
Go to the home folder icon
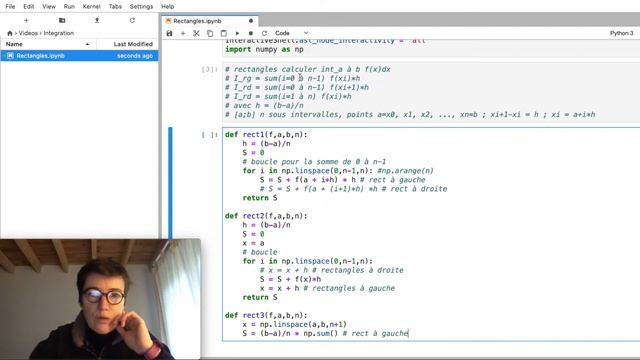click(x=10, y=33)
